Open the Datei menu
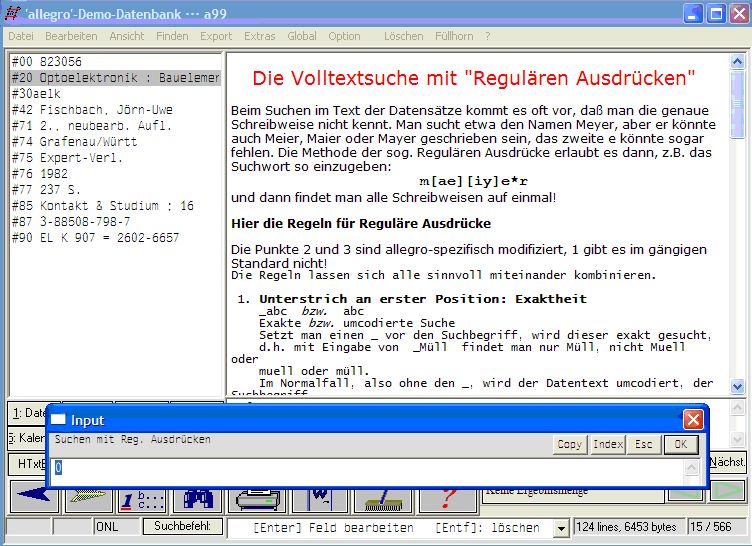 pos(21,36)
